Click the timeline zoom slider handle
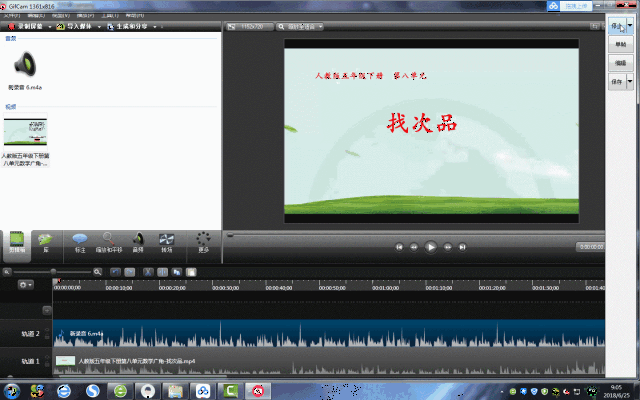 [x=53, y=271]
